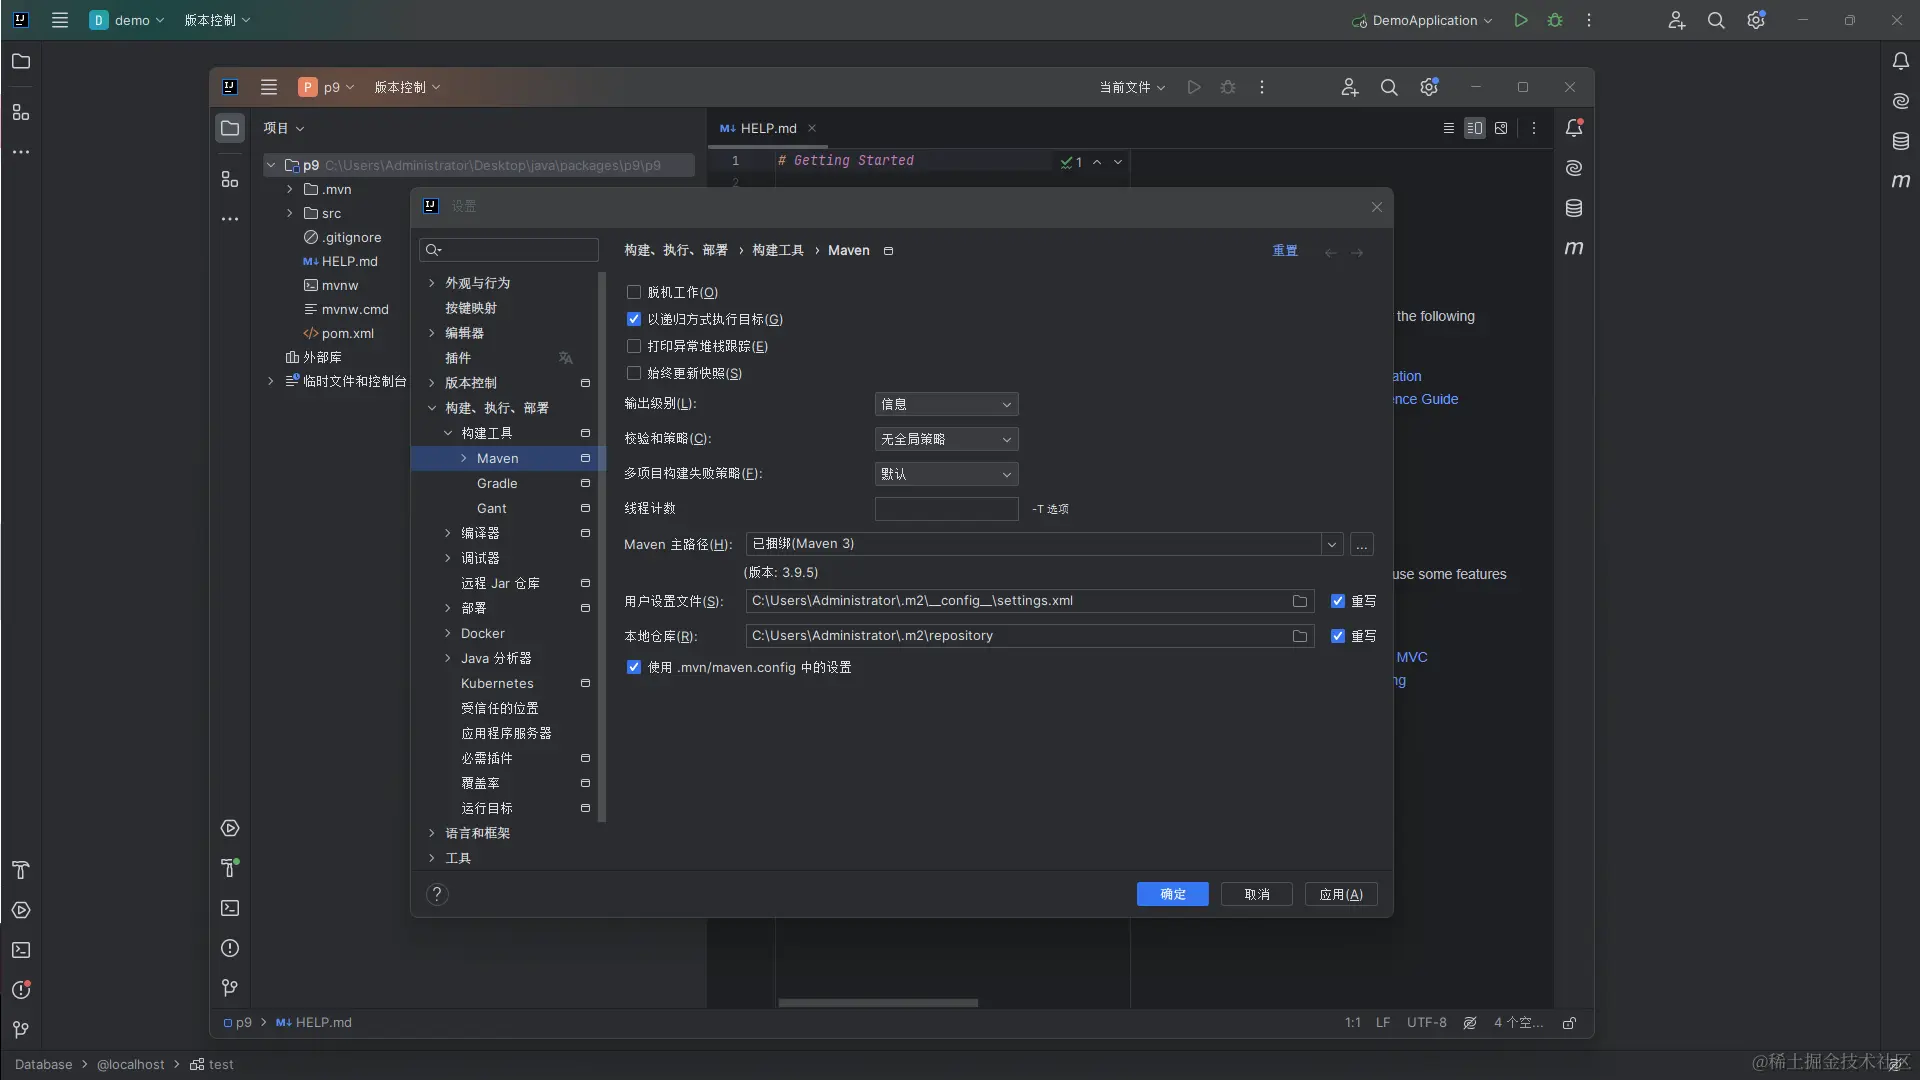Enable 始终更新快照 checkbox
1920x1080 pixels.
[x=634, y=373]
